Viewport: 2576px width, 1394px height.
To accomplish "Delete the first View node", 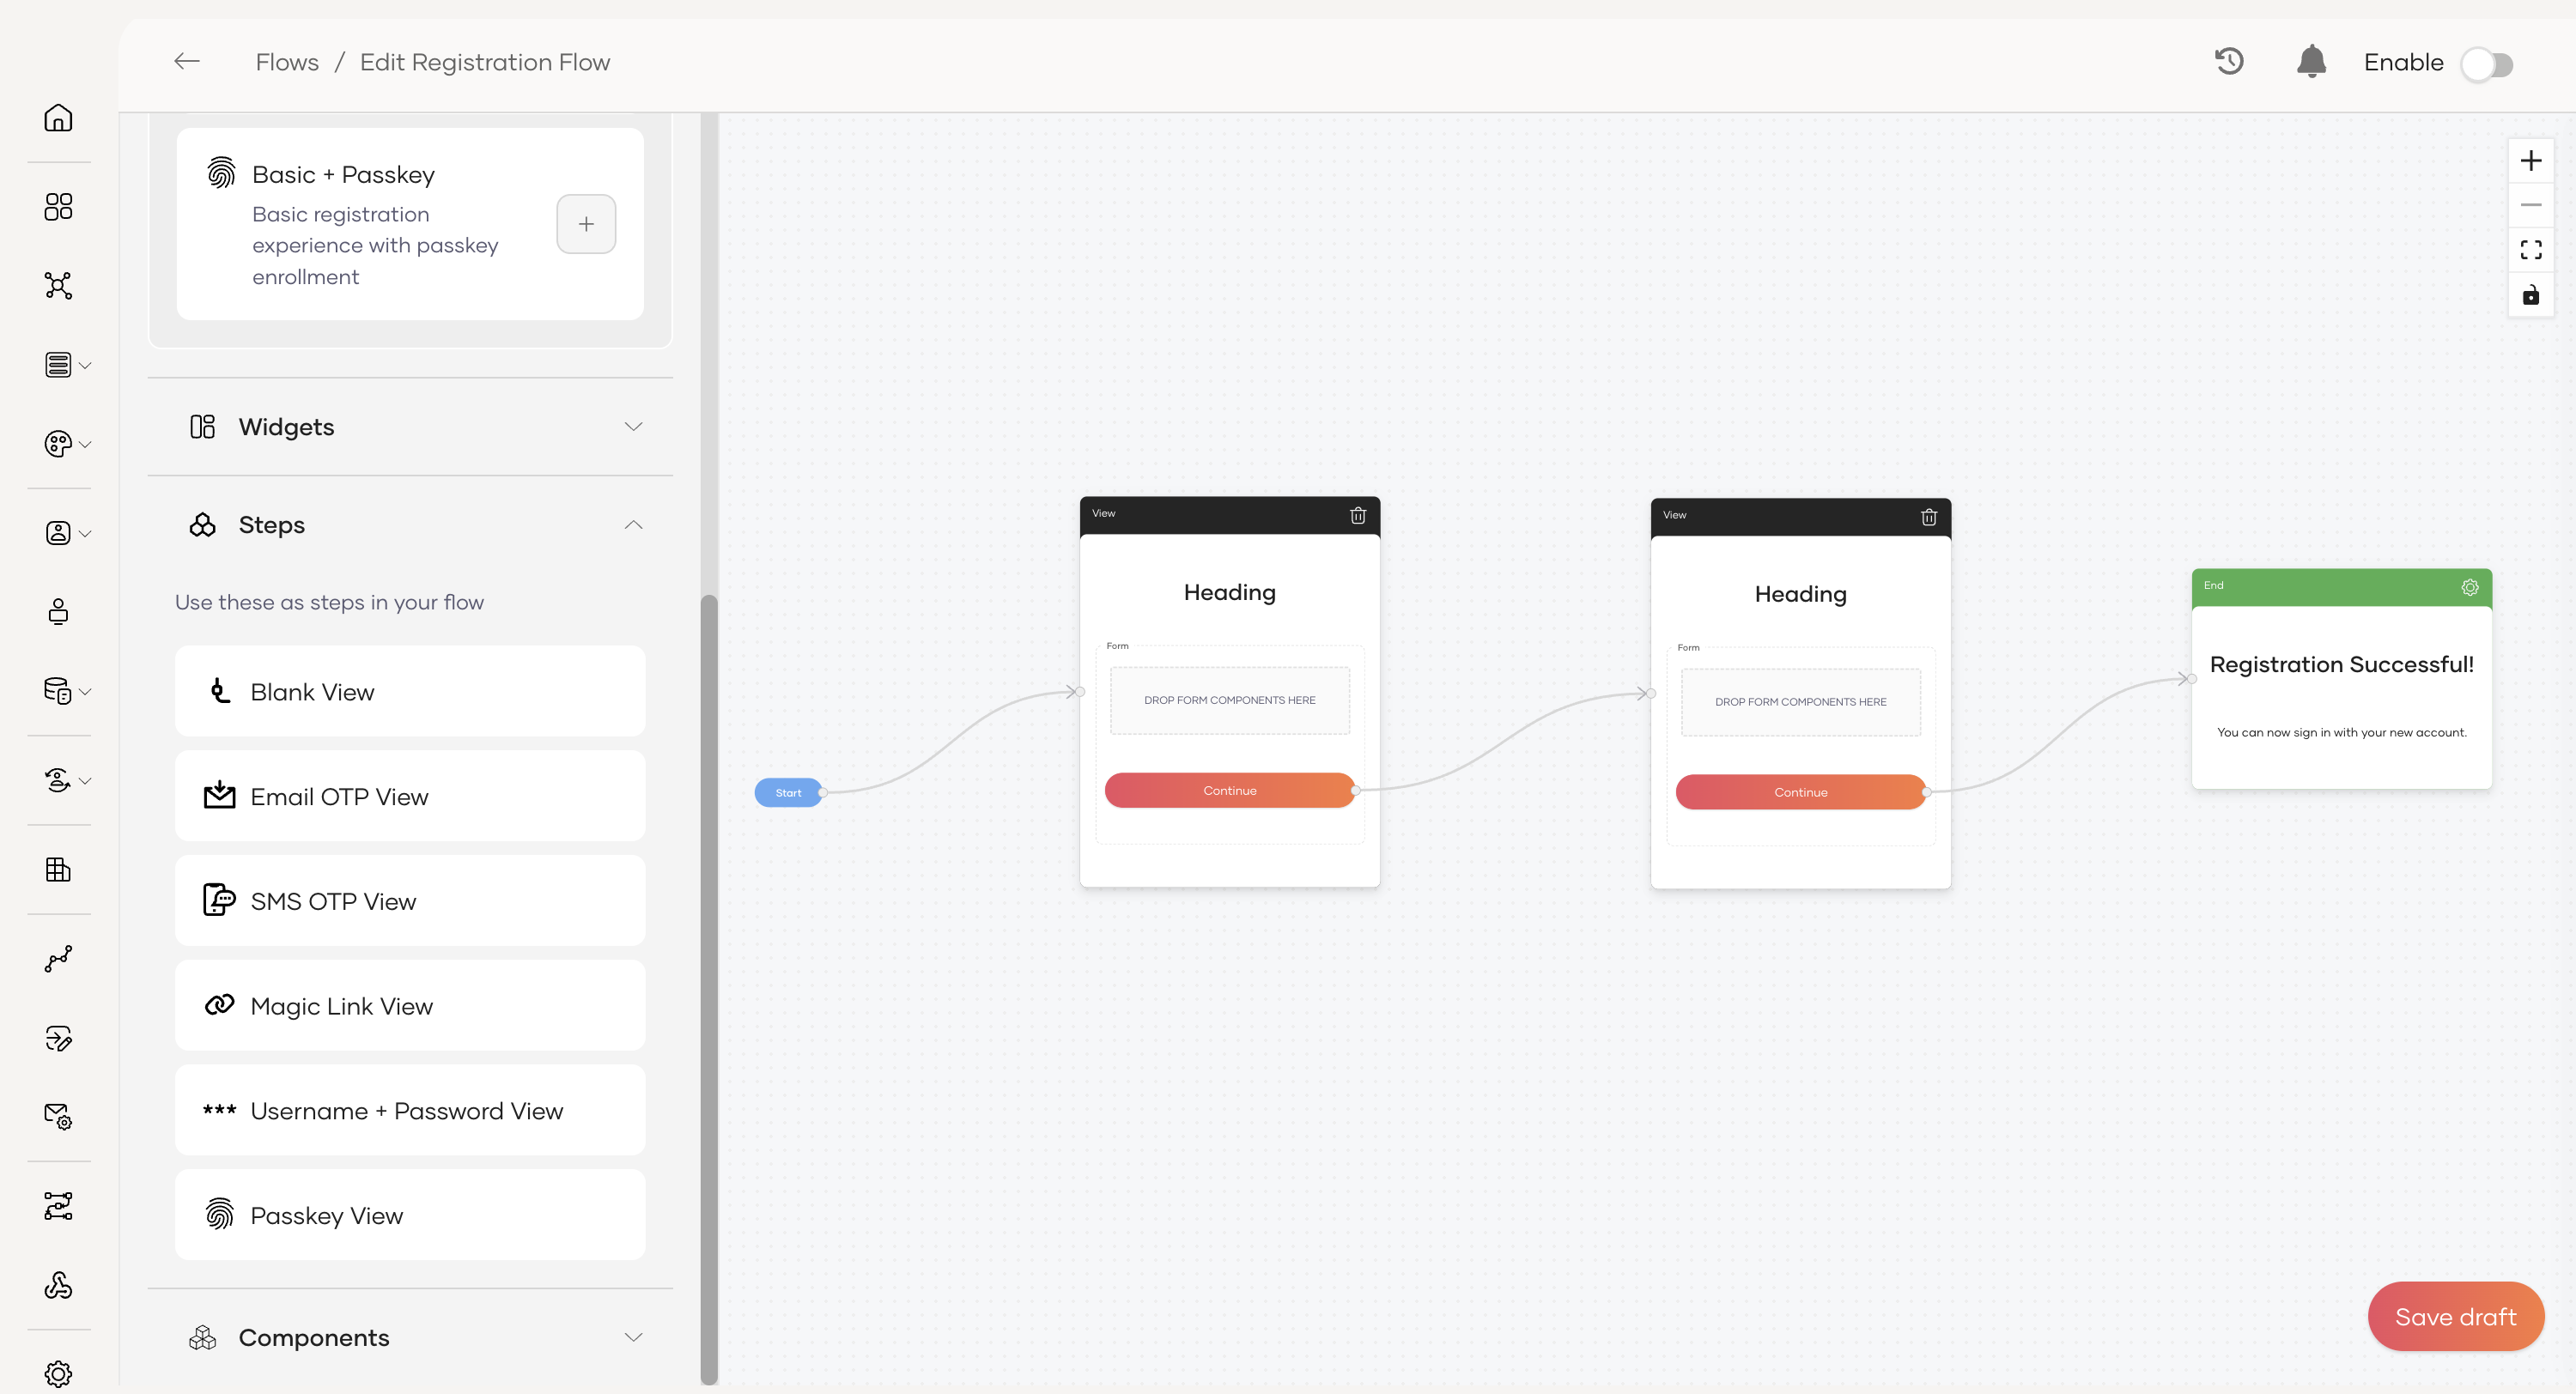I will (x=1357, y=515).
